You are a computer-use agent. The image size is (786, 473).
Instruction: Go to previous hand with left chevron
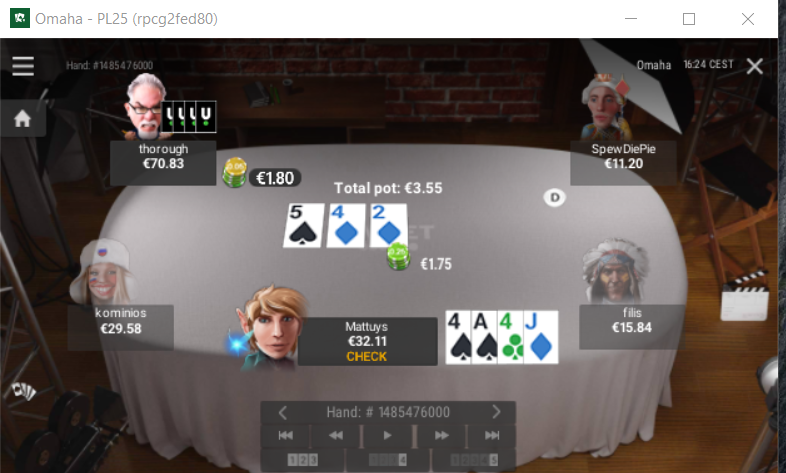[282, 412]
